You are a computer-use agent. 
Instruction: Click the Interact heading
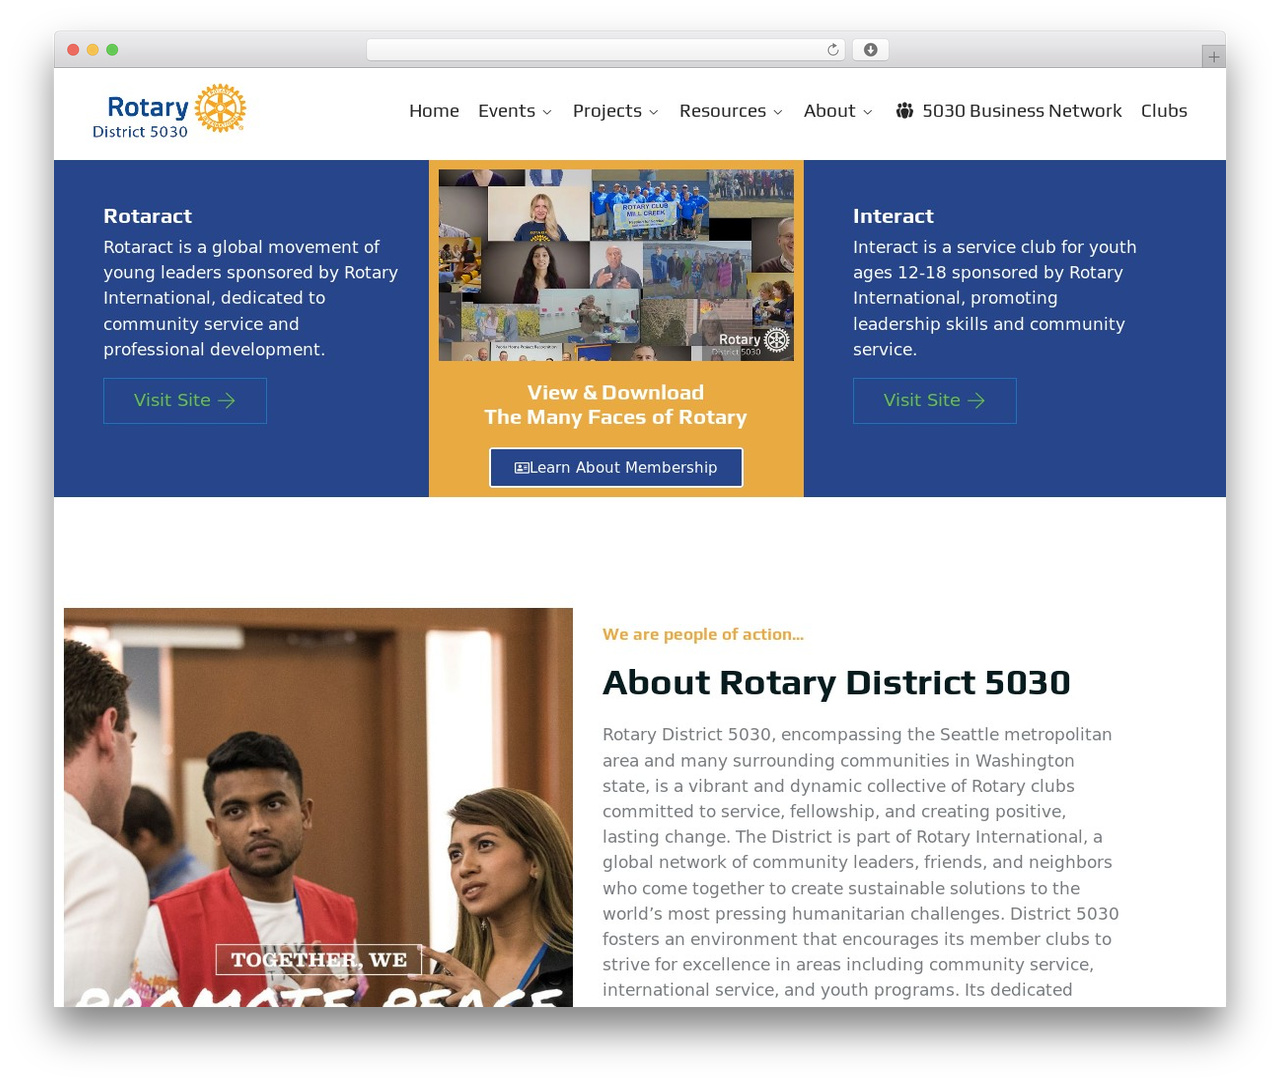893,216
